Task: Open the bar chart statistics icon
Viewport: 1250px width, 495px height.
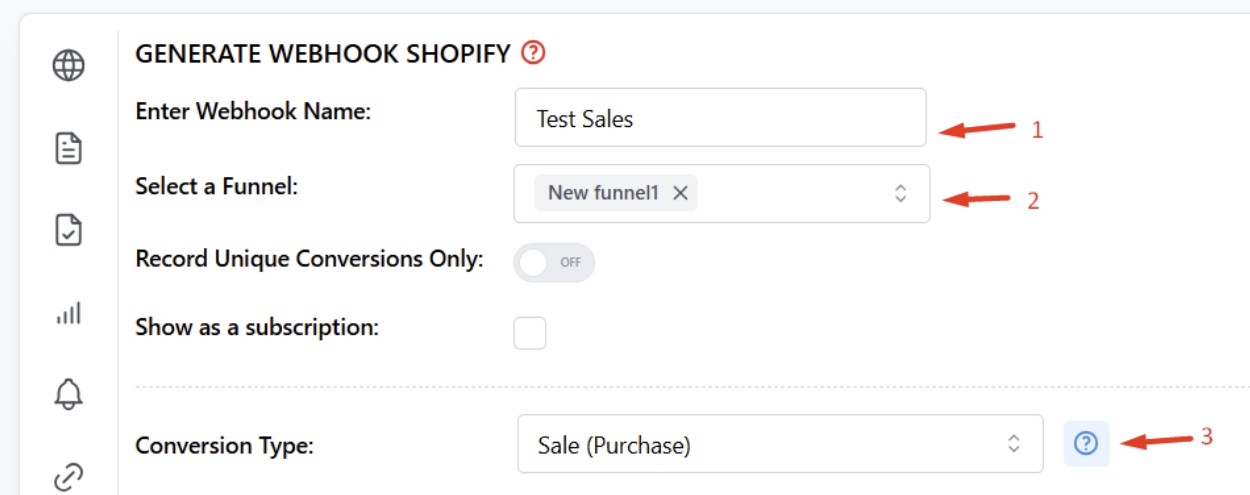Action: [68, 313]
